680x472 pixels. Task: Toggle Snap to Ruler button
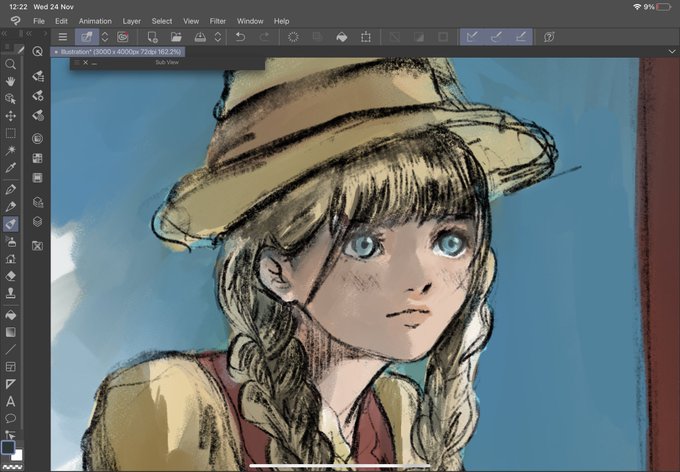point(472,37)
